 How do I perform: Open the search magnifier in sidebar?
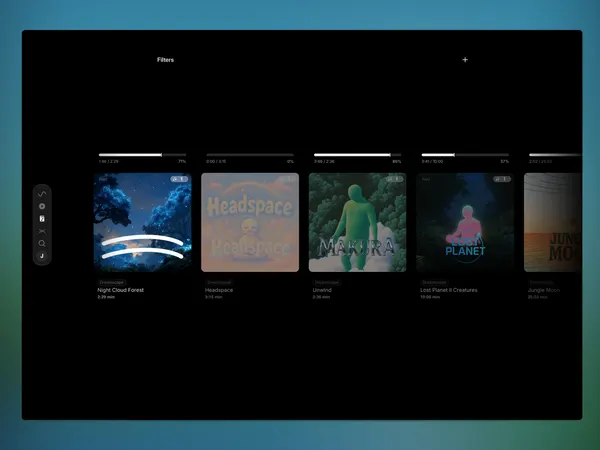coord(42,243)
